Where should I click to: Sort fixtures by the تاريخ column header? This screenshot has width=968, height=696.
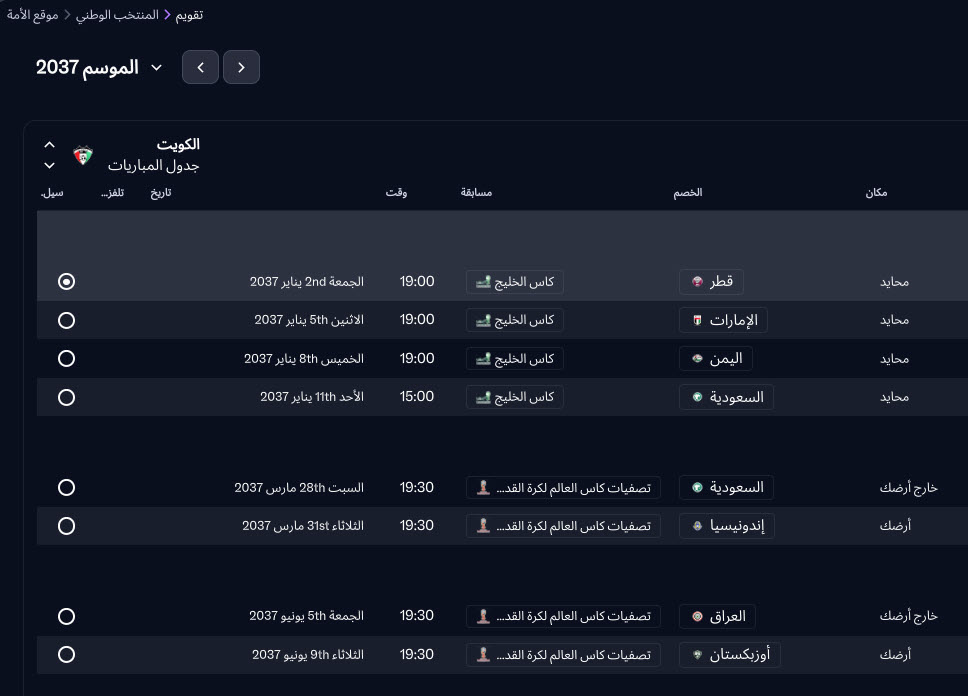pyautogui.click(x=160, y=192)
